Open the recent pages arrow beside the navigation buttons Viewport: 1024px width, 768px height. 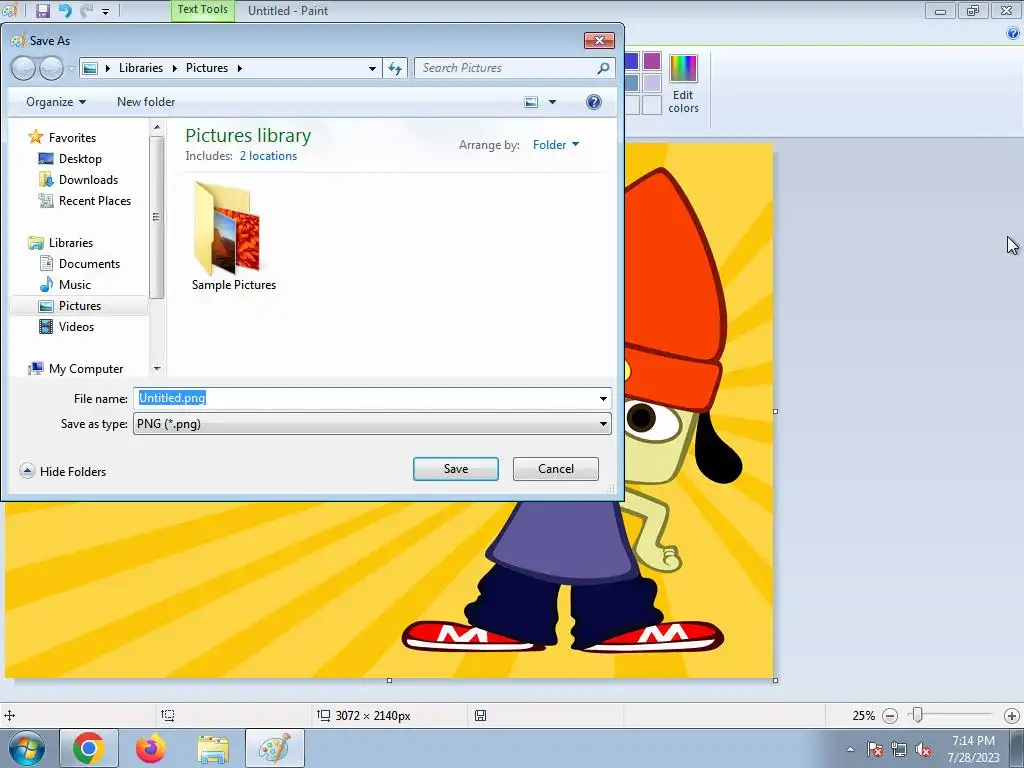(71, 69)
